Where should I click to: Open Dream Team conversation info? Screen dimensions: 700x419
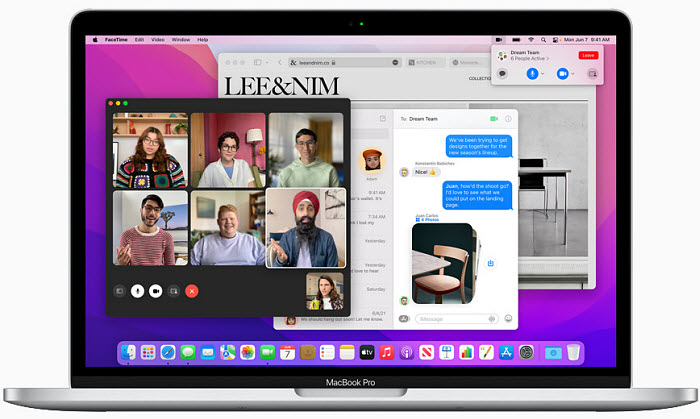(508, 119)
